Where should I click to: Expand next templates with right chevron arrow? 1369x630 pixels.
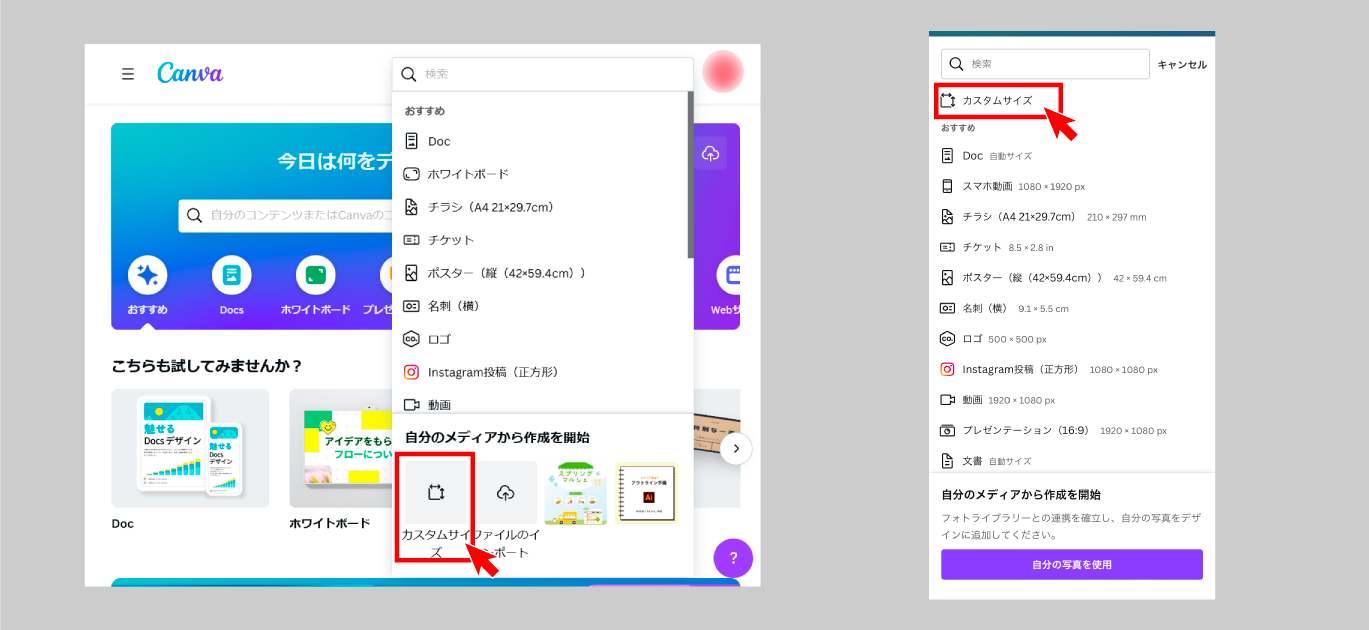[x=736, y=449]
